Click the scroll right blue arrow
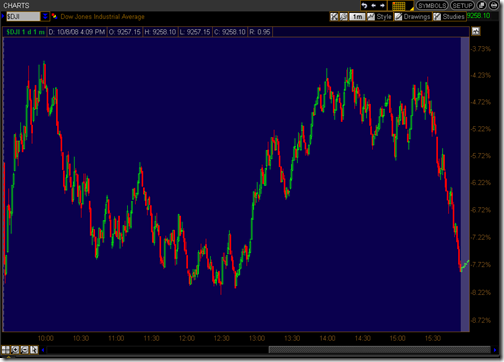Viewport: 504px width, 362px height. pyautogui.click(x=495, y=350)
